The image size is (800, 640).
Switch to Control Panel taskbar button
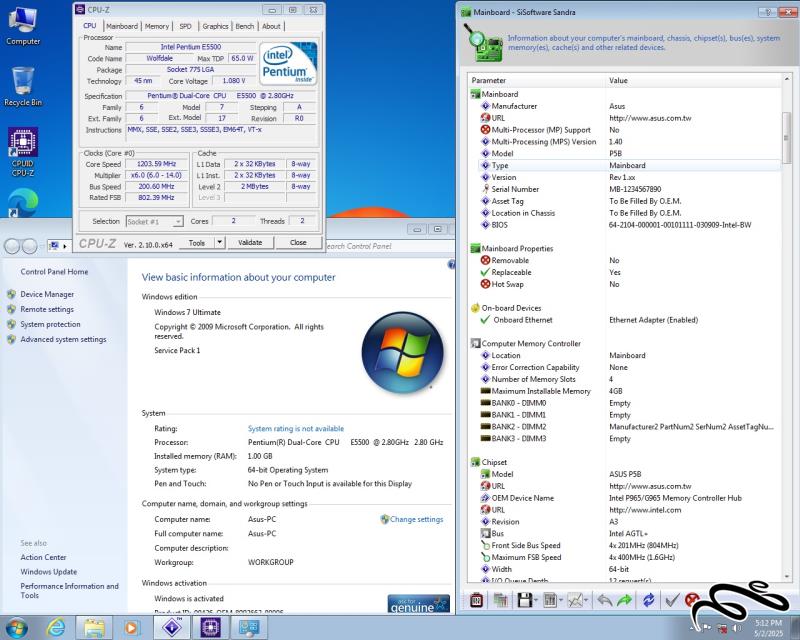click(249, 627)
